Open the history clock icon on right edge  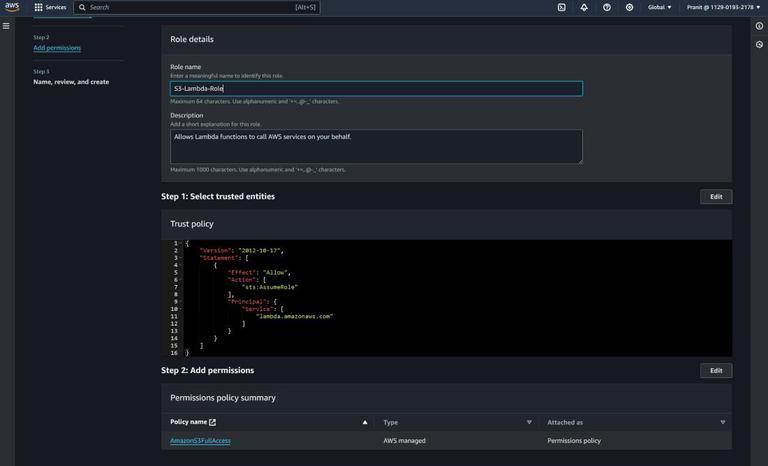[759, 45]
